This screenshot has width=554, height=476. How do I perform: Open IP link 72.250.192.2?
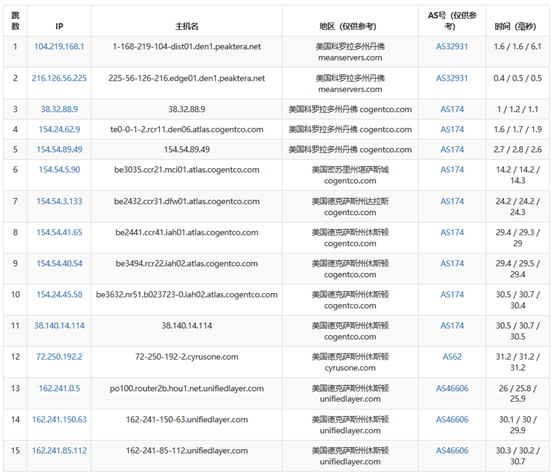coord(59,357)
